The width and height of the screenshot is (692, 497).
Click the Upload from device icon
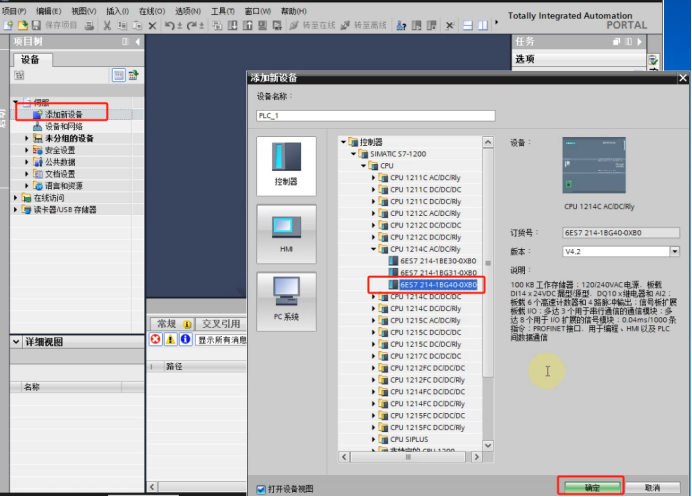click(248, 26)
